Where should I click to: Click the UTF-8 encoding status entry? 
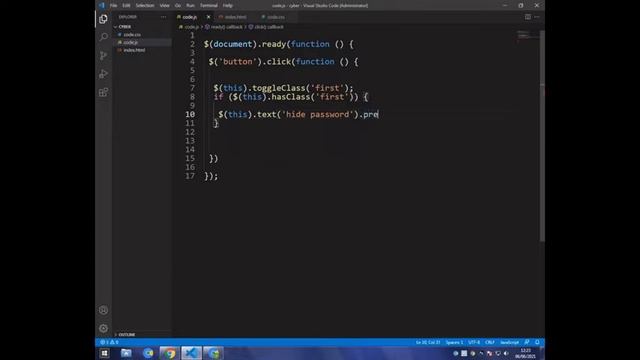(474, 342)
